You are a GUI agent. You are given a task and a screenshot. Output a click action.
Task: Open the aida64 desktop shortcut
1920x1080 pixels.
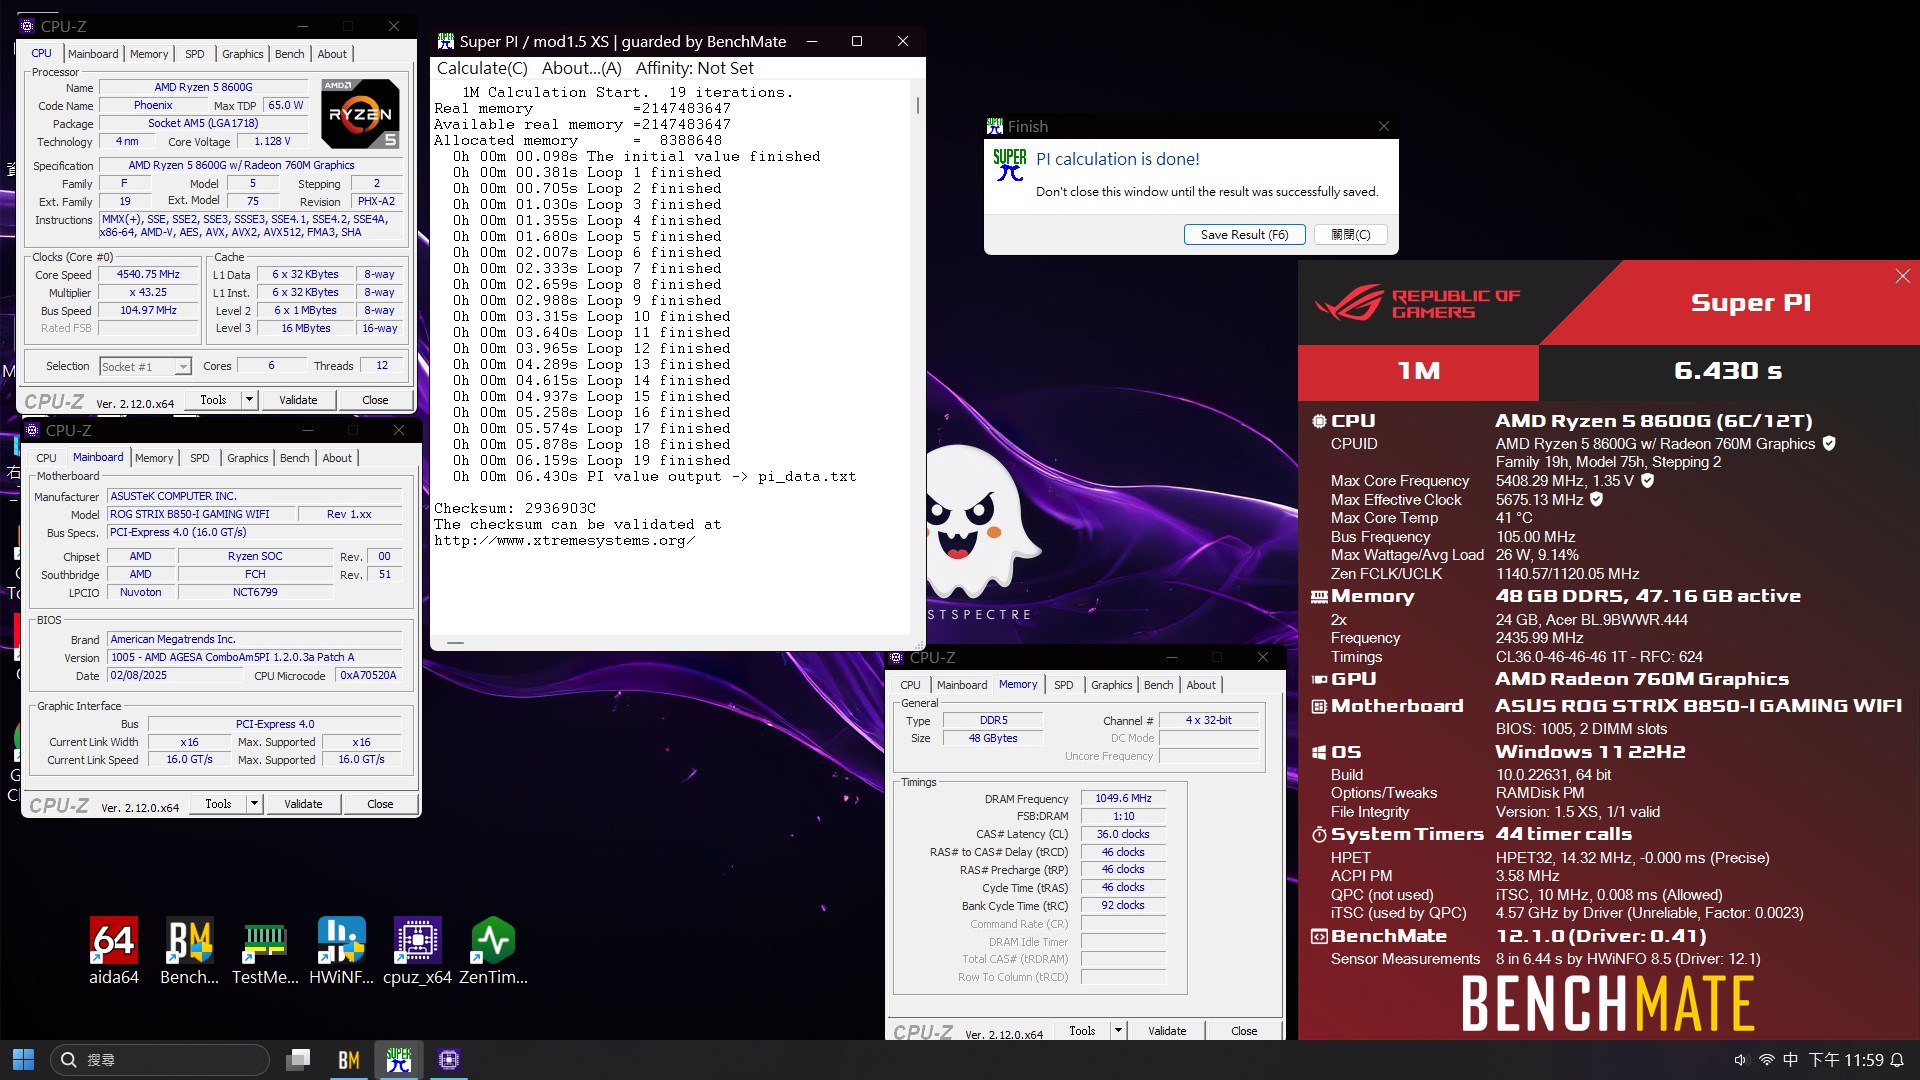click(x=114, y=950)
